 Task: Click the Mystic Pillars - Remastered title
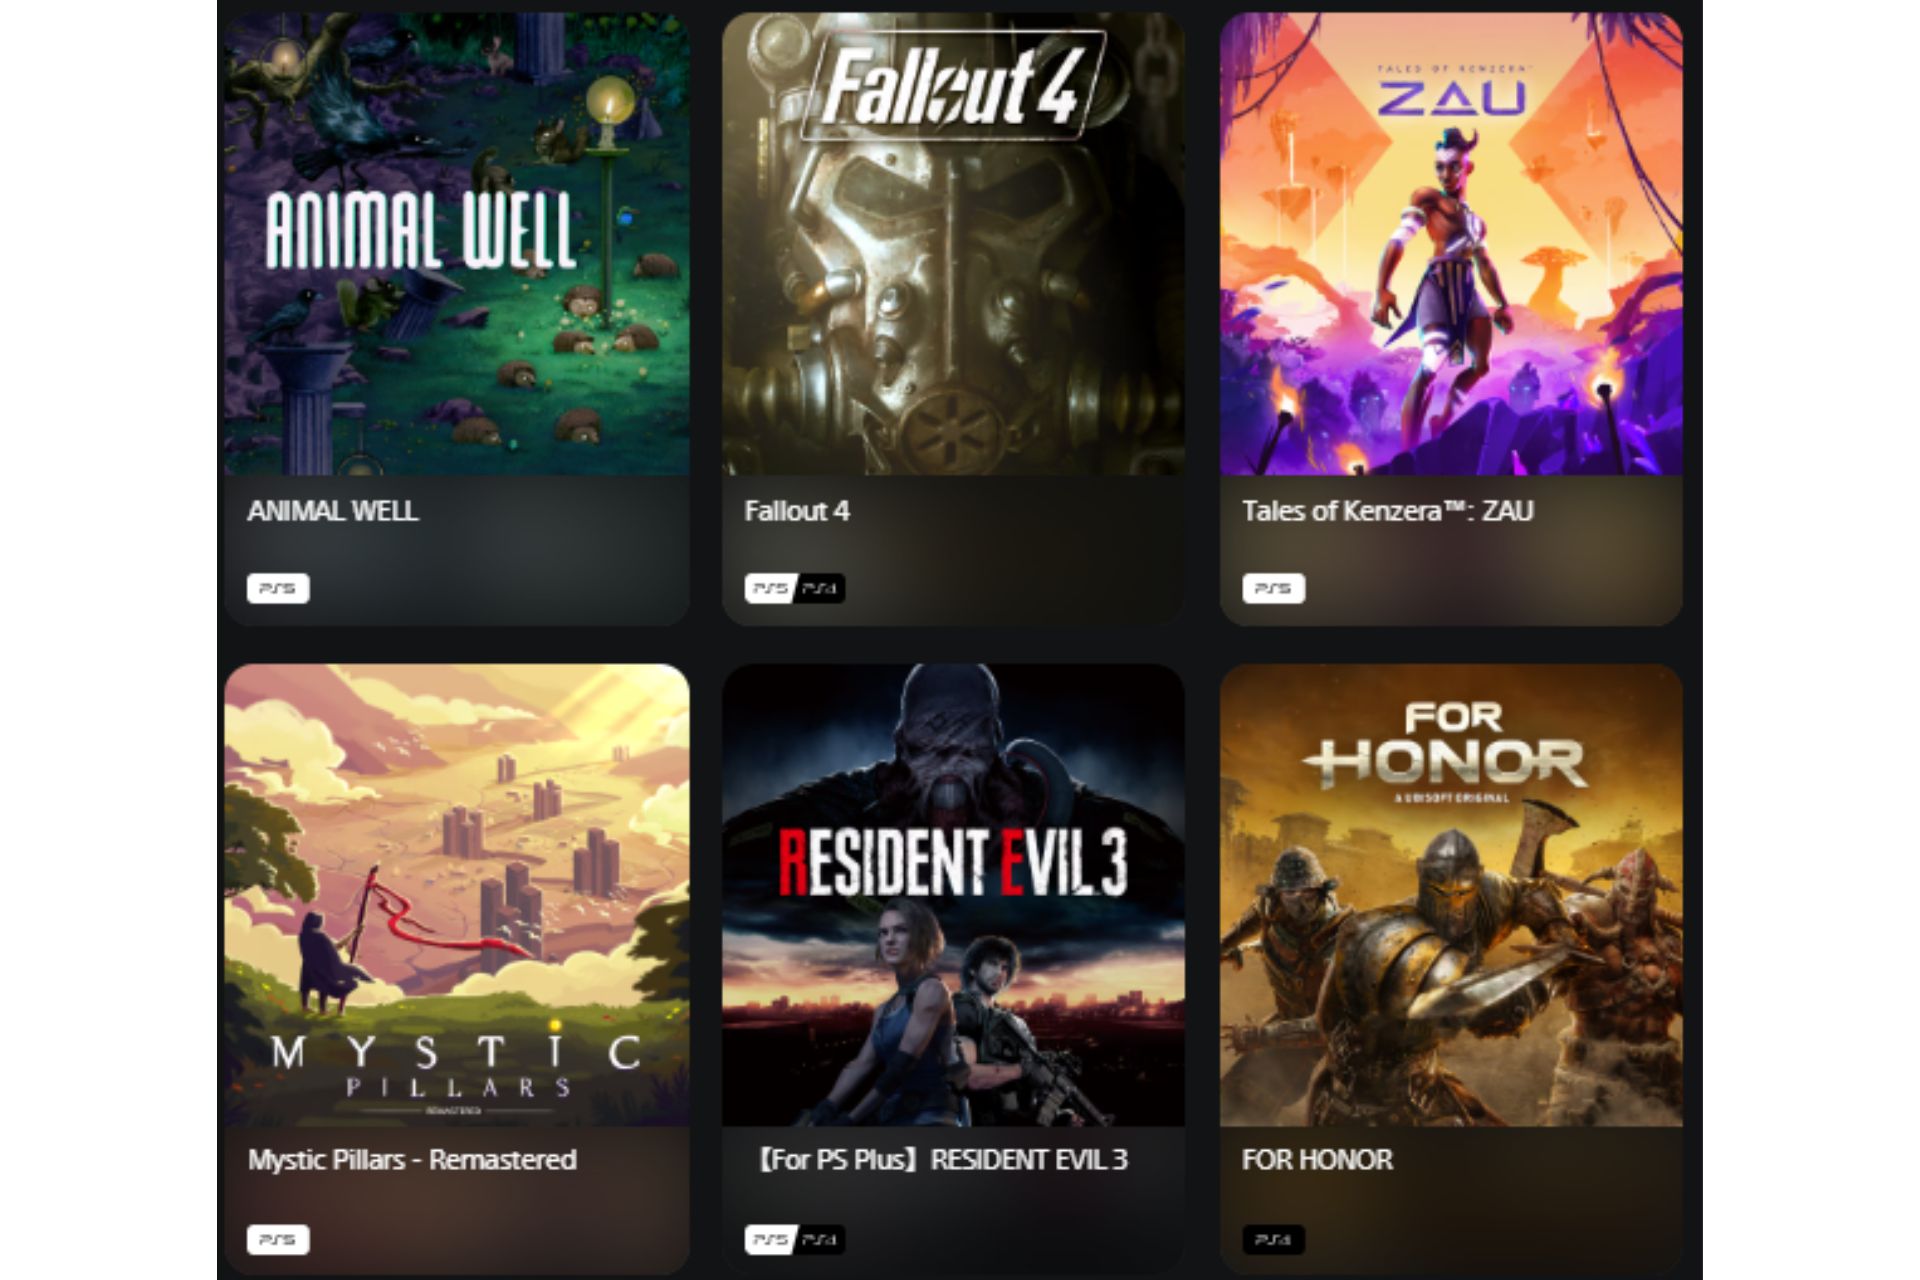pyautogui.click(x=412, y=1160)
